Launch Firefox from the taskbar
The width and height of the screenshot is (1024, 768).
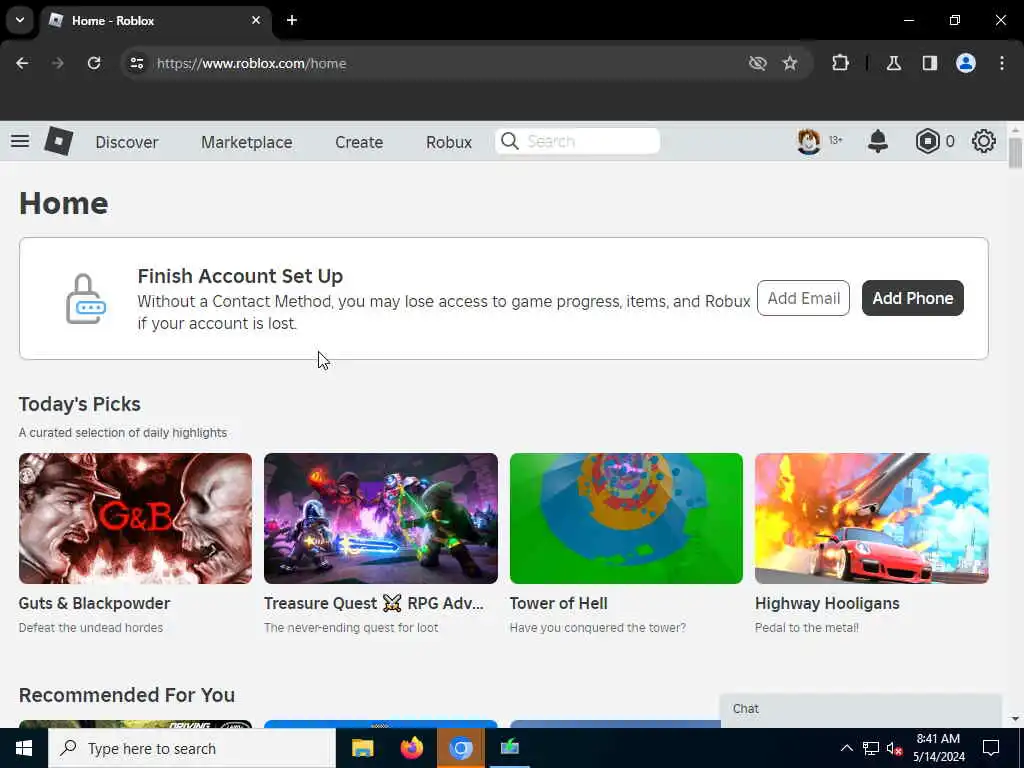pyautogui.click(x=411, y=748)
